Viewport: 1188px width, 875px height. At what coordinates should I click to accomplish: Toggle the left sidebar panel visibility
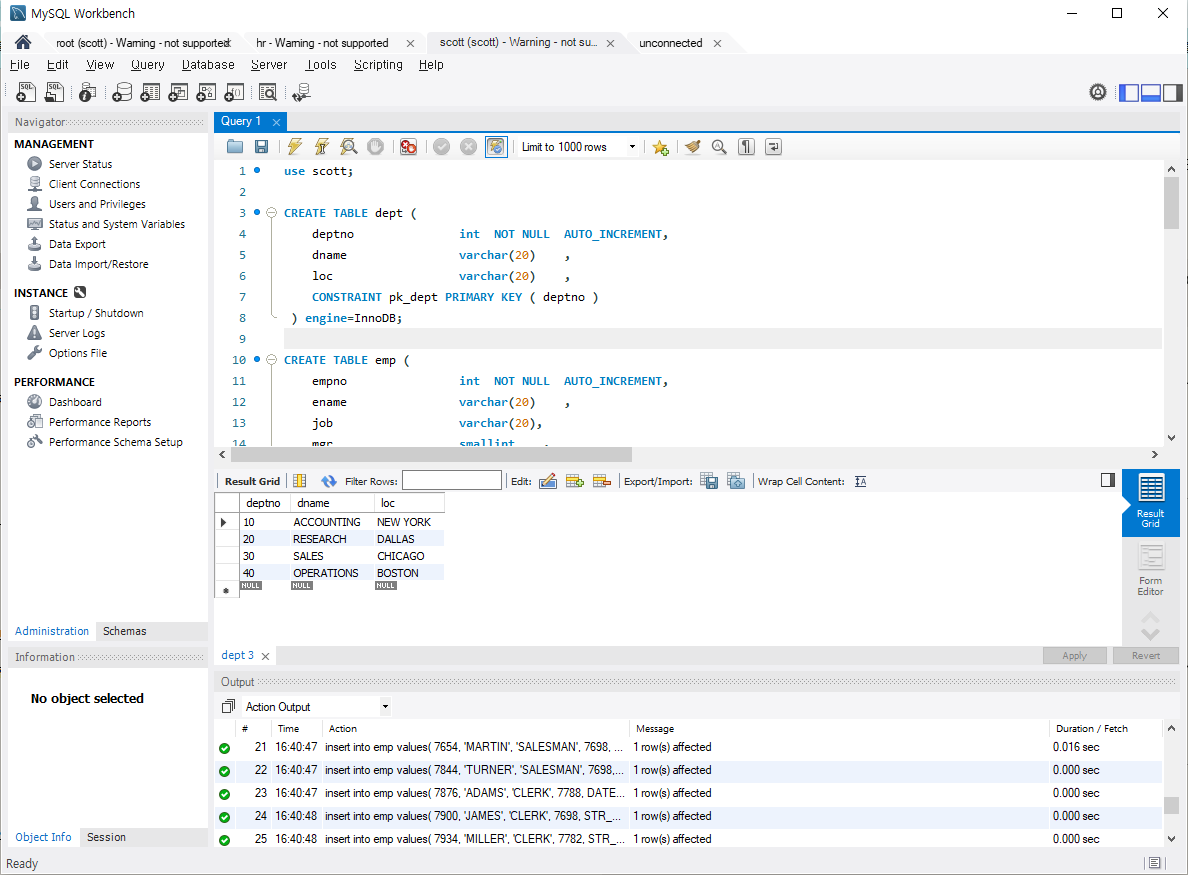[1130, 92]
